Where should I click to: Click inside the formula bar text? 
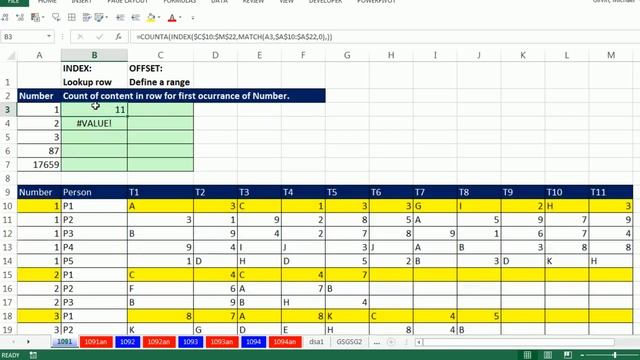(234, 37)
